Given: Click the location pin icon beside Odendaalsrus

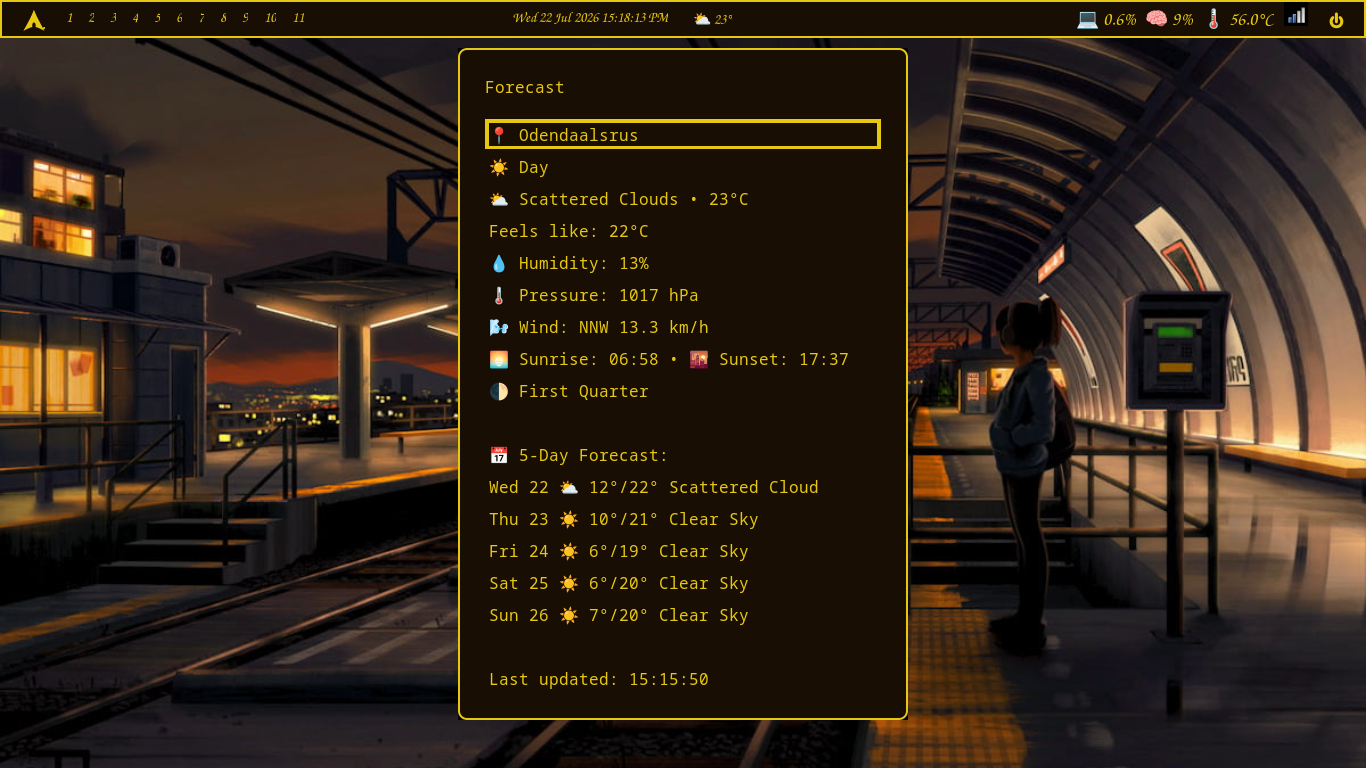Looking at the screenshot, I should point(499,135).
